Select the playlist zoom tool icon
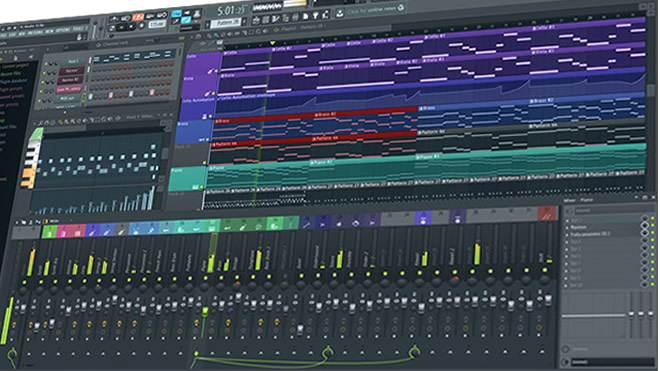 click(258, 31)
